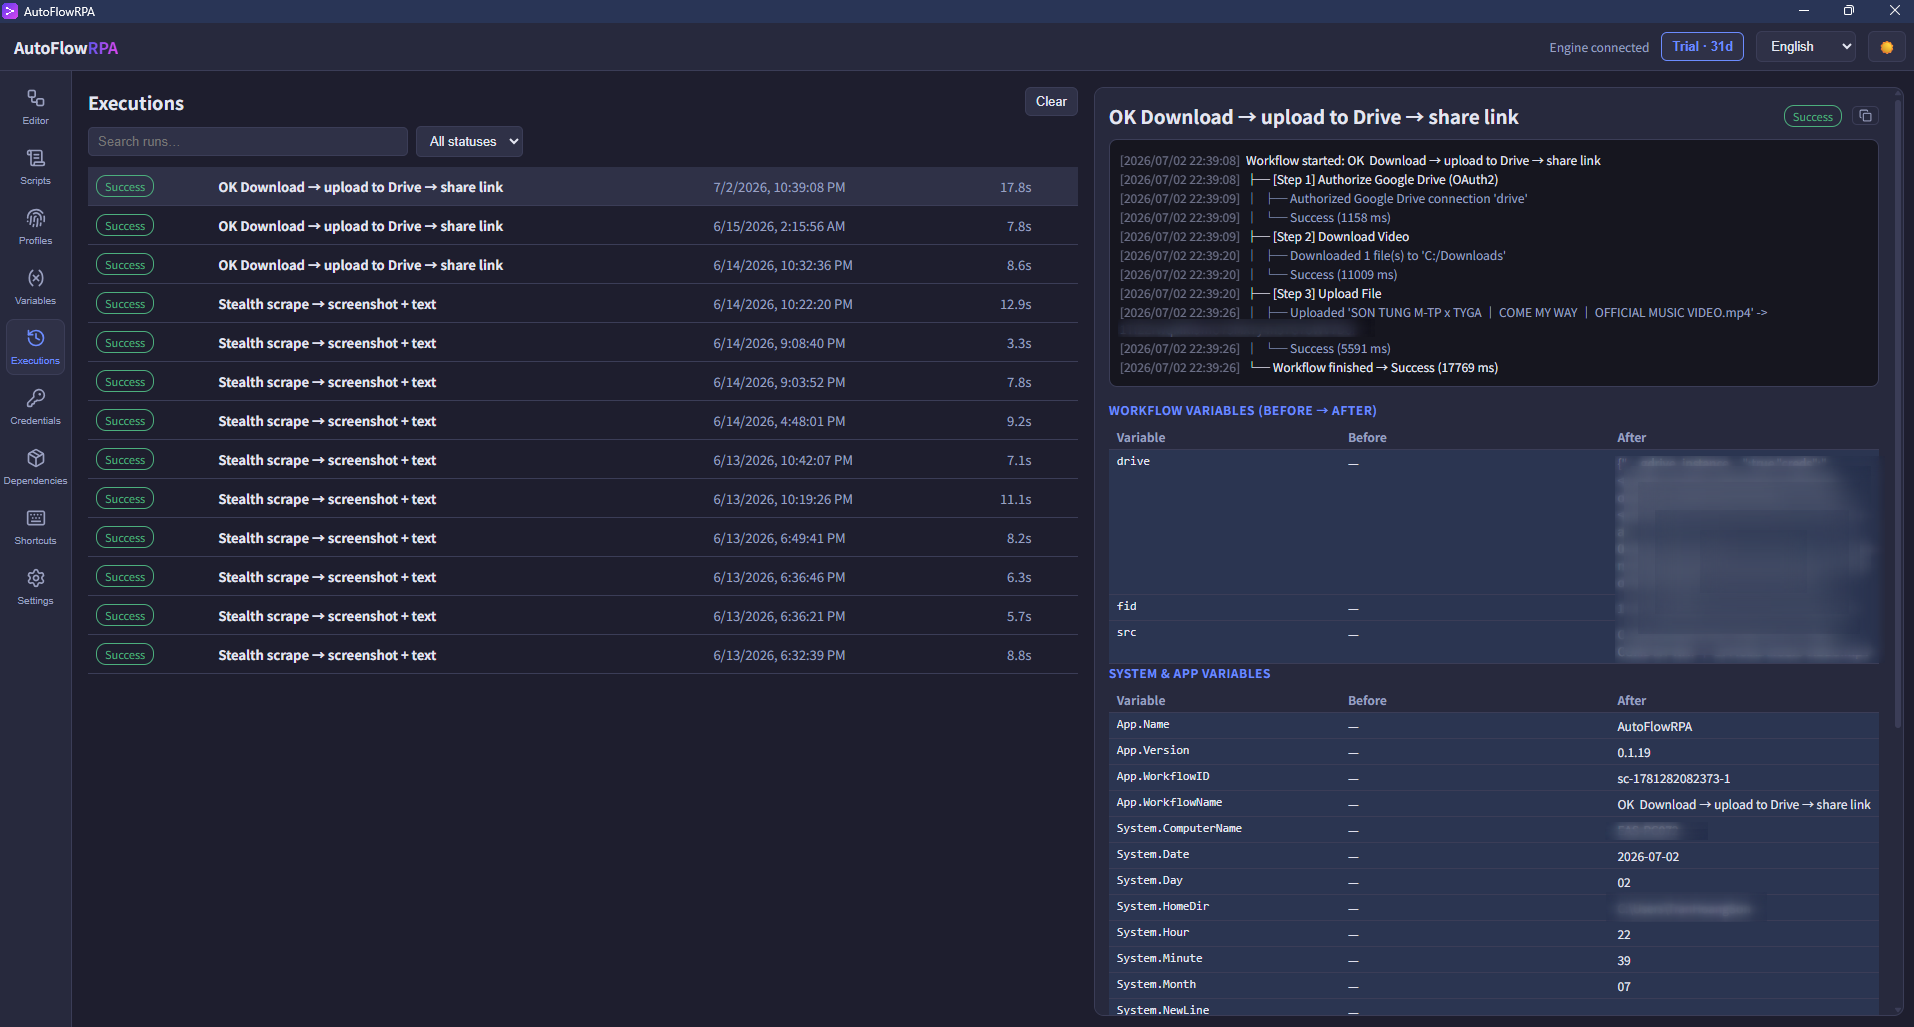Select the run from 6/14/2026, 4:48:01 PM
This screenshot has width=1914, height=1027.
pyautogui.click(x=583, y=421)
